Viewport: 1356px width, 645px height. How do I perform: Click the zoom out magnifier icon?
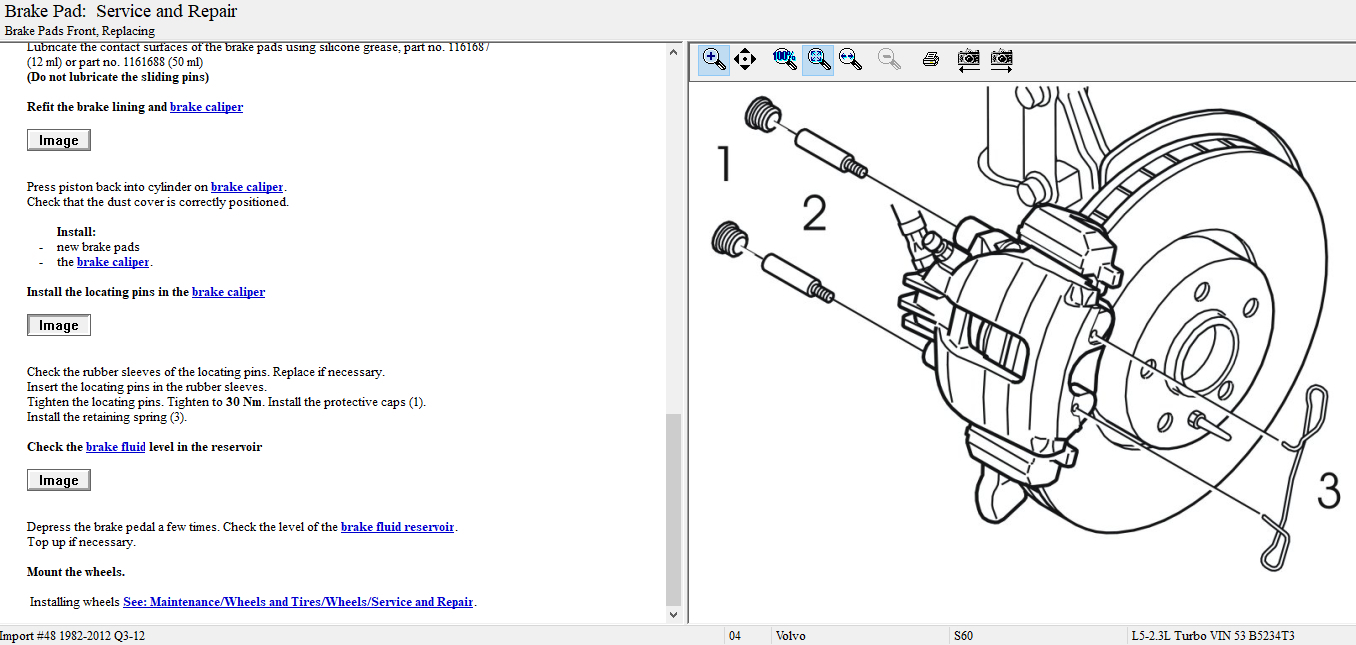coord(889,60)
